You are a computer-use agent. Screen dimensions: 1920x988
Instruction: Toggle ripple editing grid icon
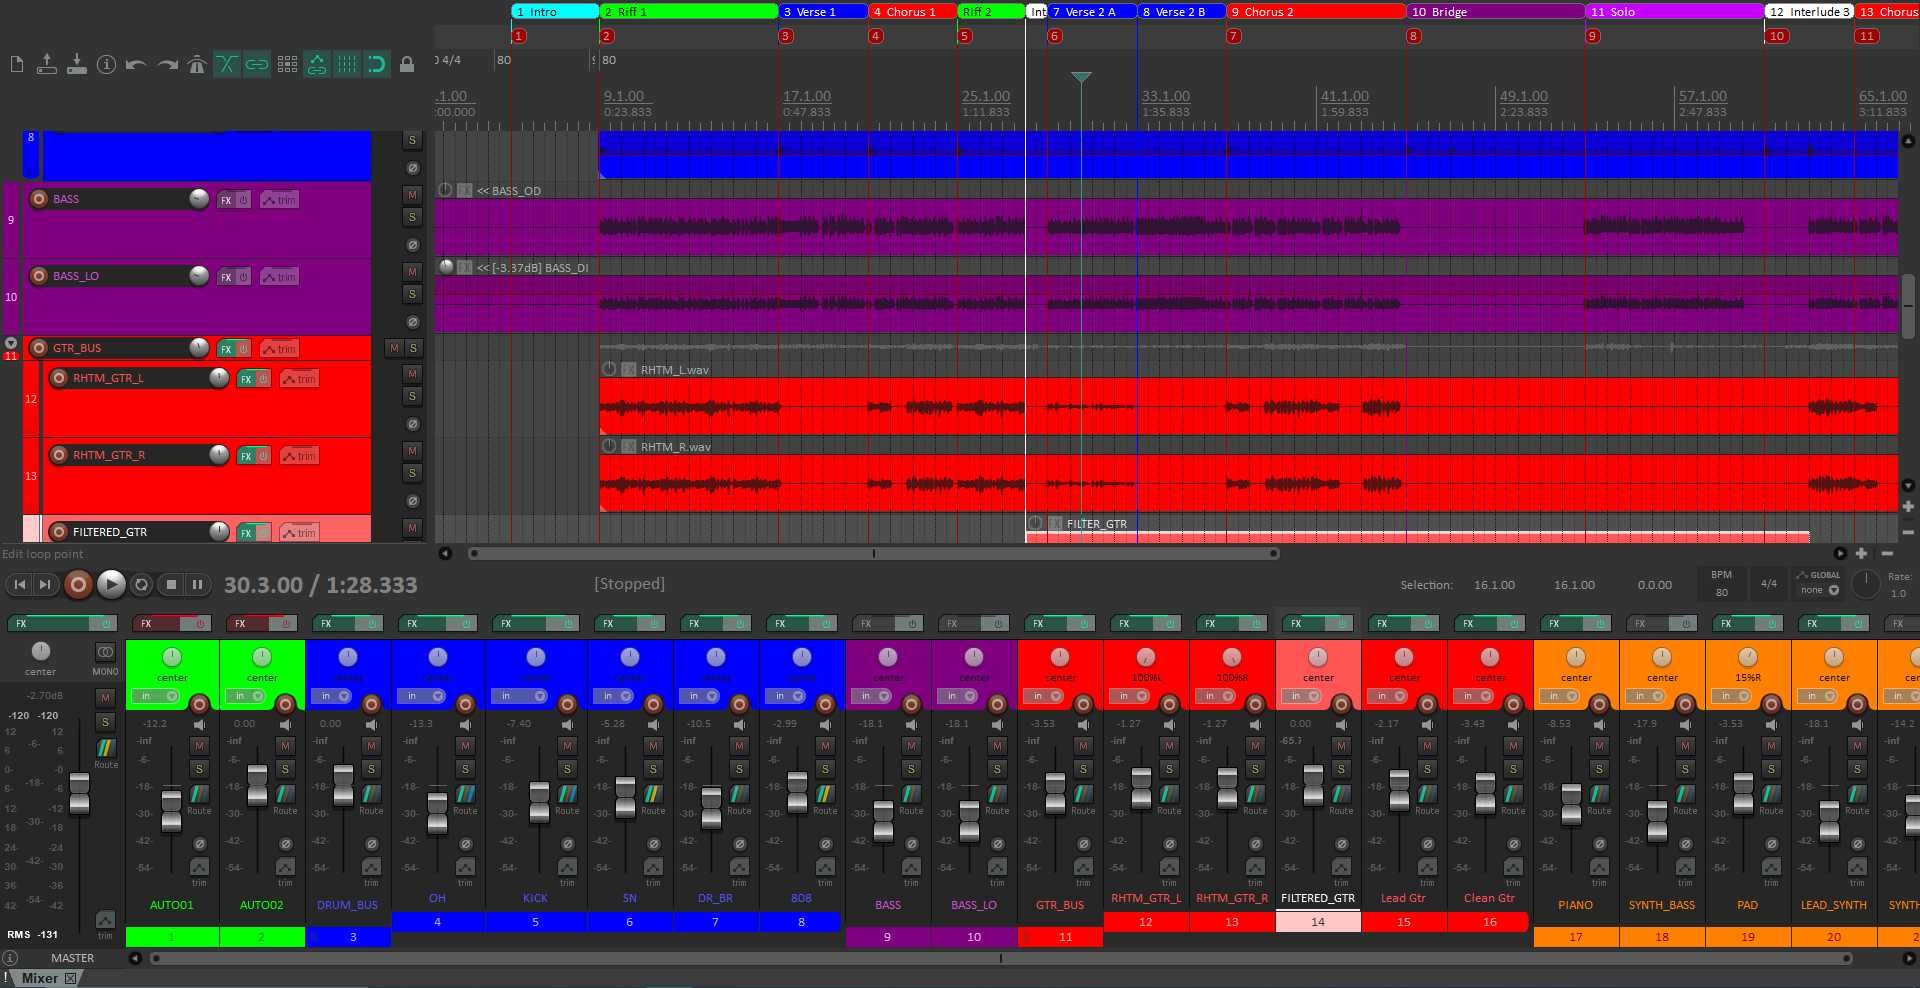coord(287,65)
